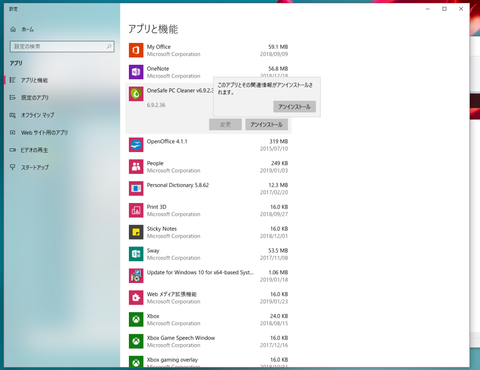Click the 319 MB size of OpenOffice
Screen dimensions: 480x370
coord(279,141)
